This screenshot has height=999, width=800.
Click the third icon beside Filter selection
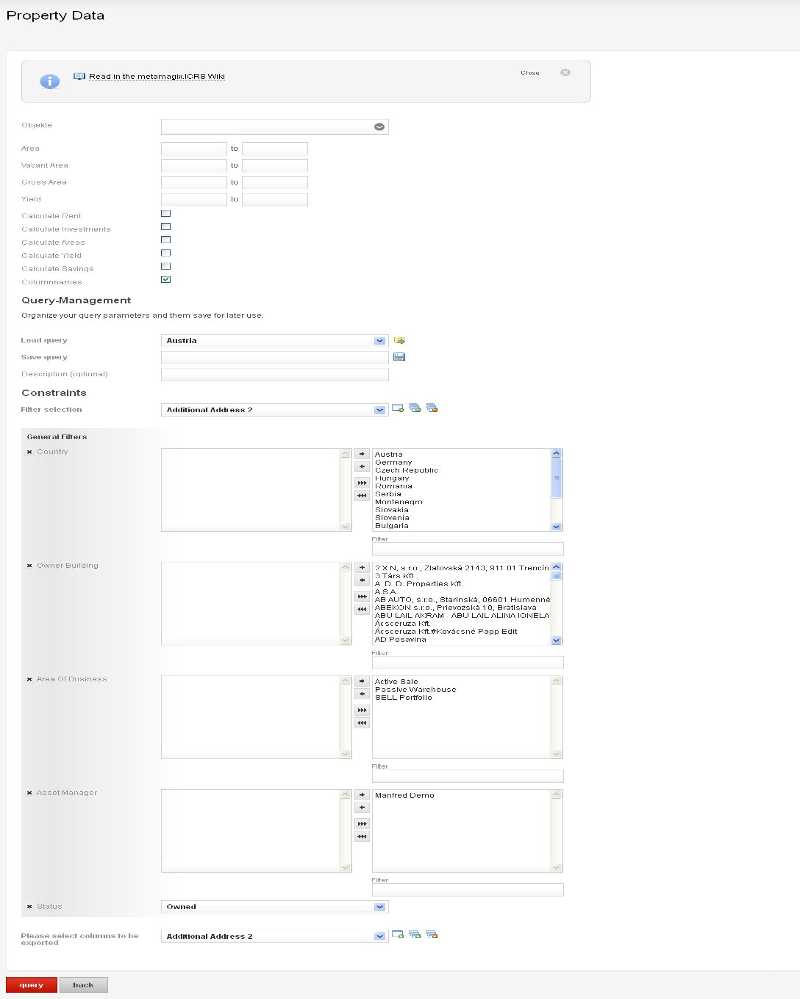coord(432,408)
